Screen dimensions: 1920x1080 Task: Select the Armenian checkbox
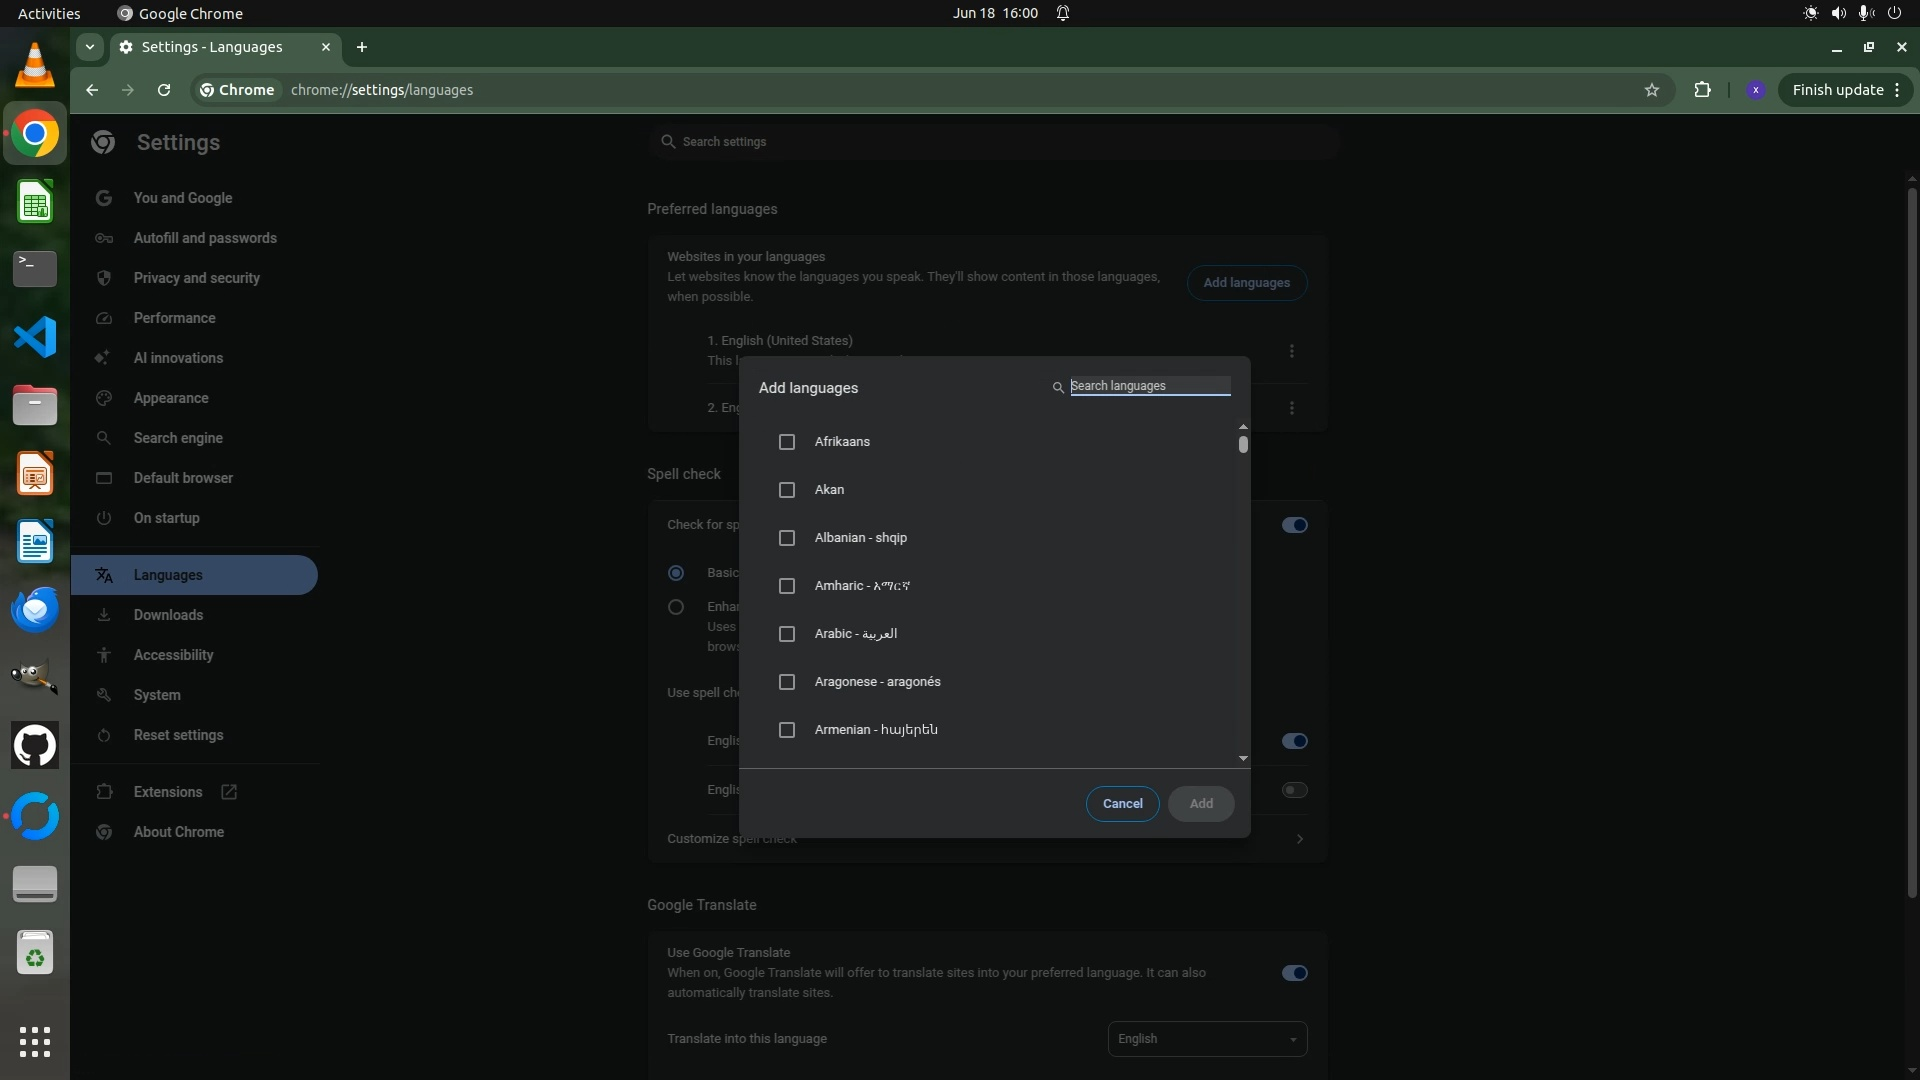[787, 730]
